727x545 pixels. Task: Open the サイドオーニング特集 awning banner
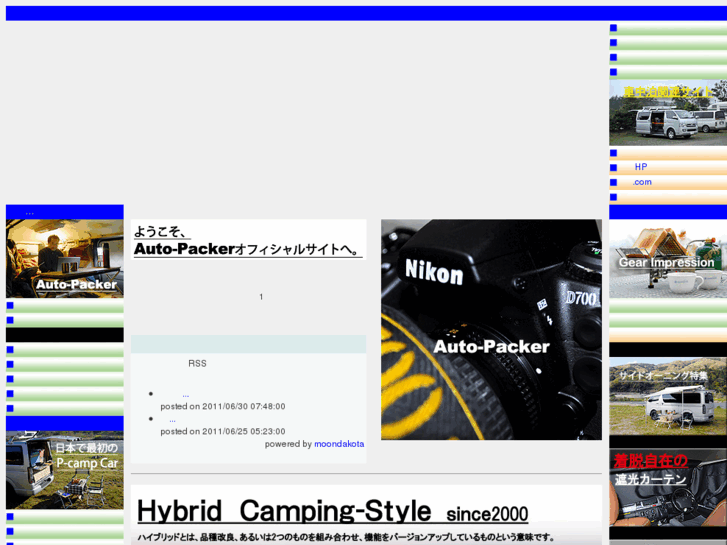[x=668, y=396]
